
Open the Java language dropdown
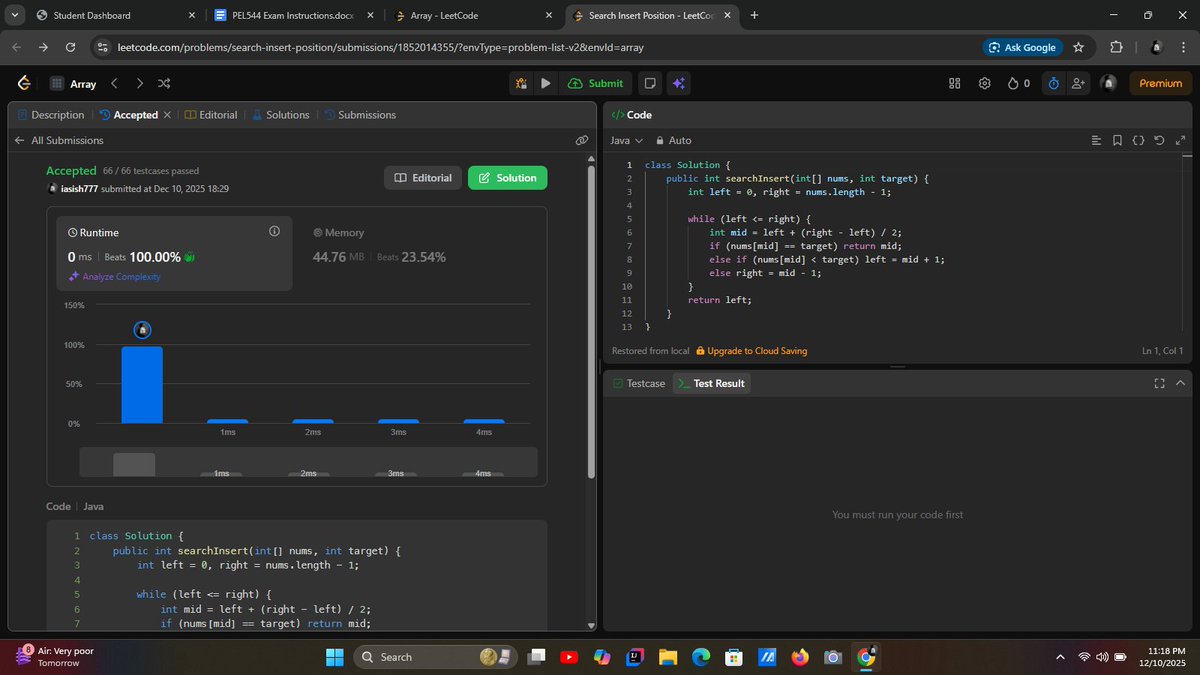pyautogui.click(x=625, y=140)
